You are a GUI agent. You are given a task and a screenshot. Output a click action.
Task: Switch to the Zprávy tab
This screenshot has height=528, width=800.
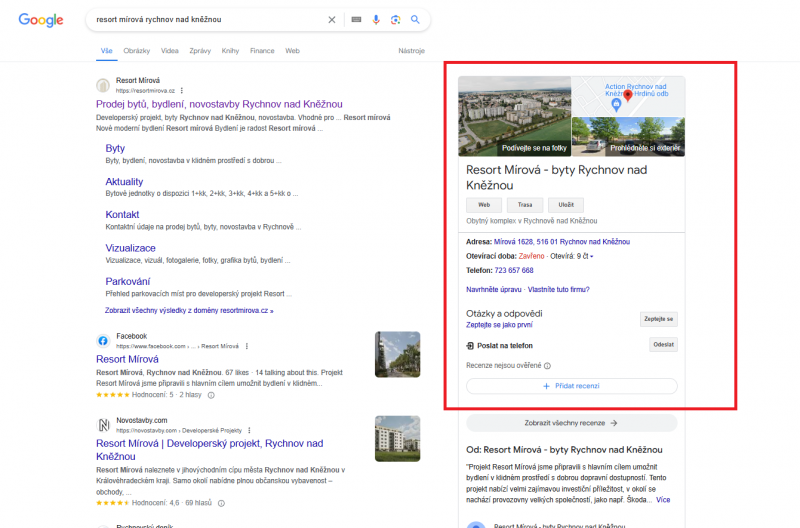(200, 51)
